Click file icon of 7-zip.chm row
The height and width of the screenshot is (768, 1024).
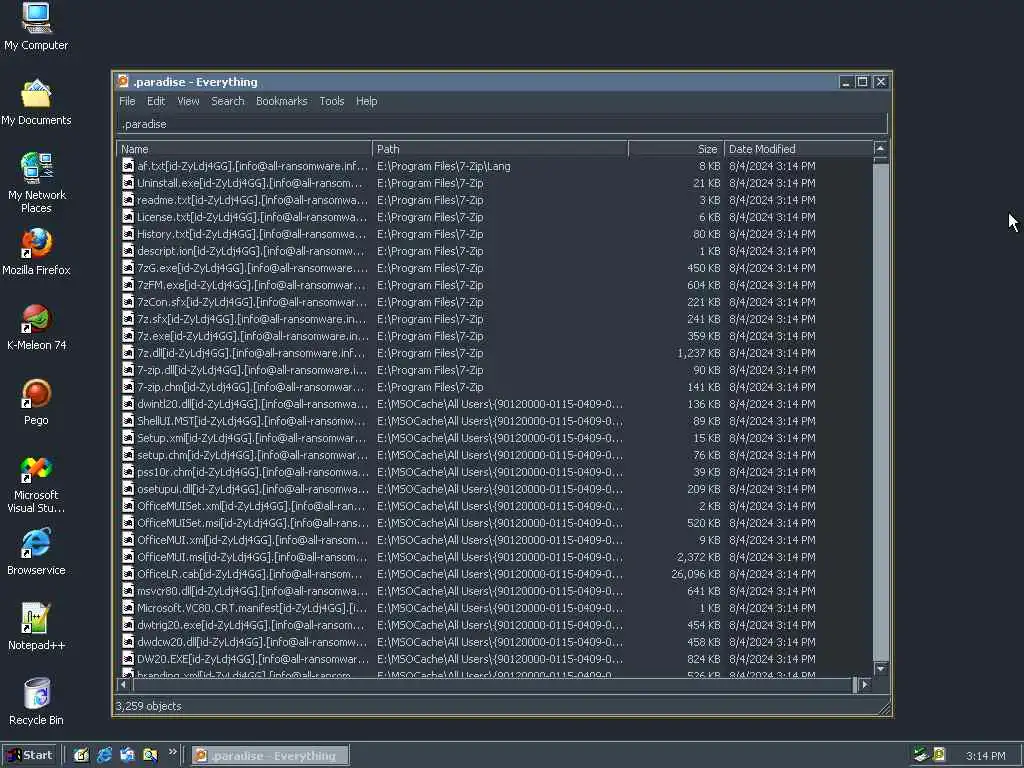coord(128,387)
